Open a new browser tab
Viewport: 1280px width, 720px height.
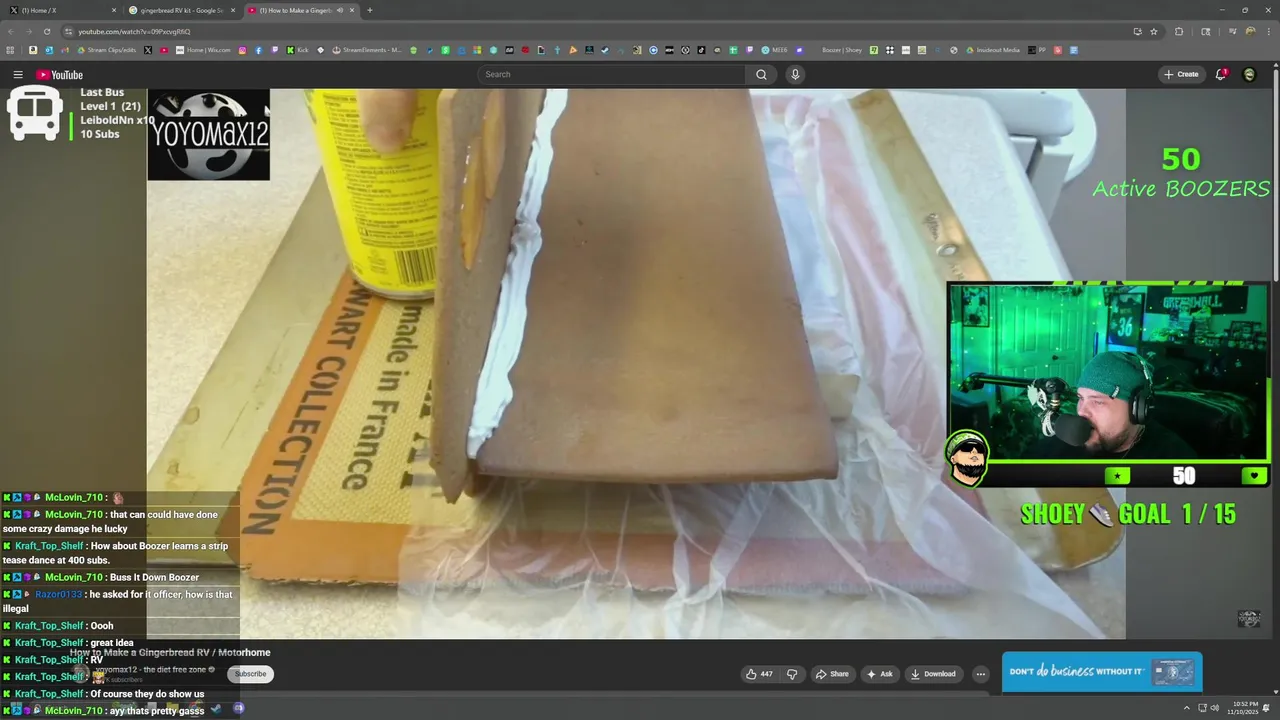point(370,10)
